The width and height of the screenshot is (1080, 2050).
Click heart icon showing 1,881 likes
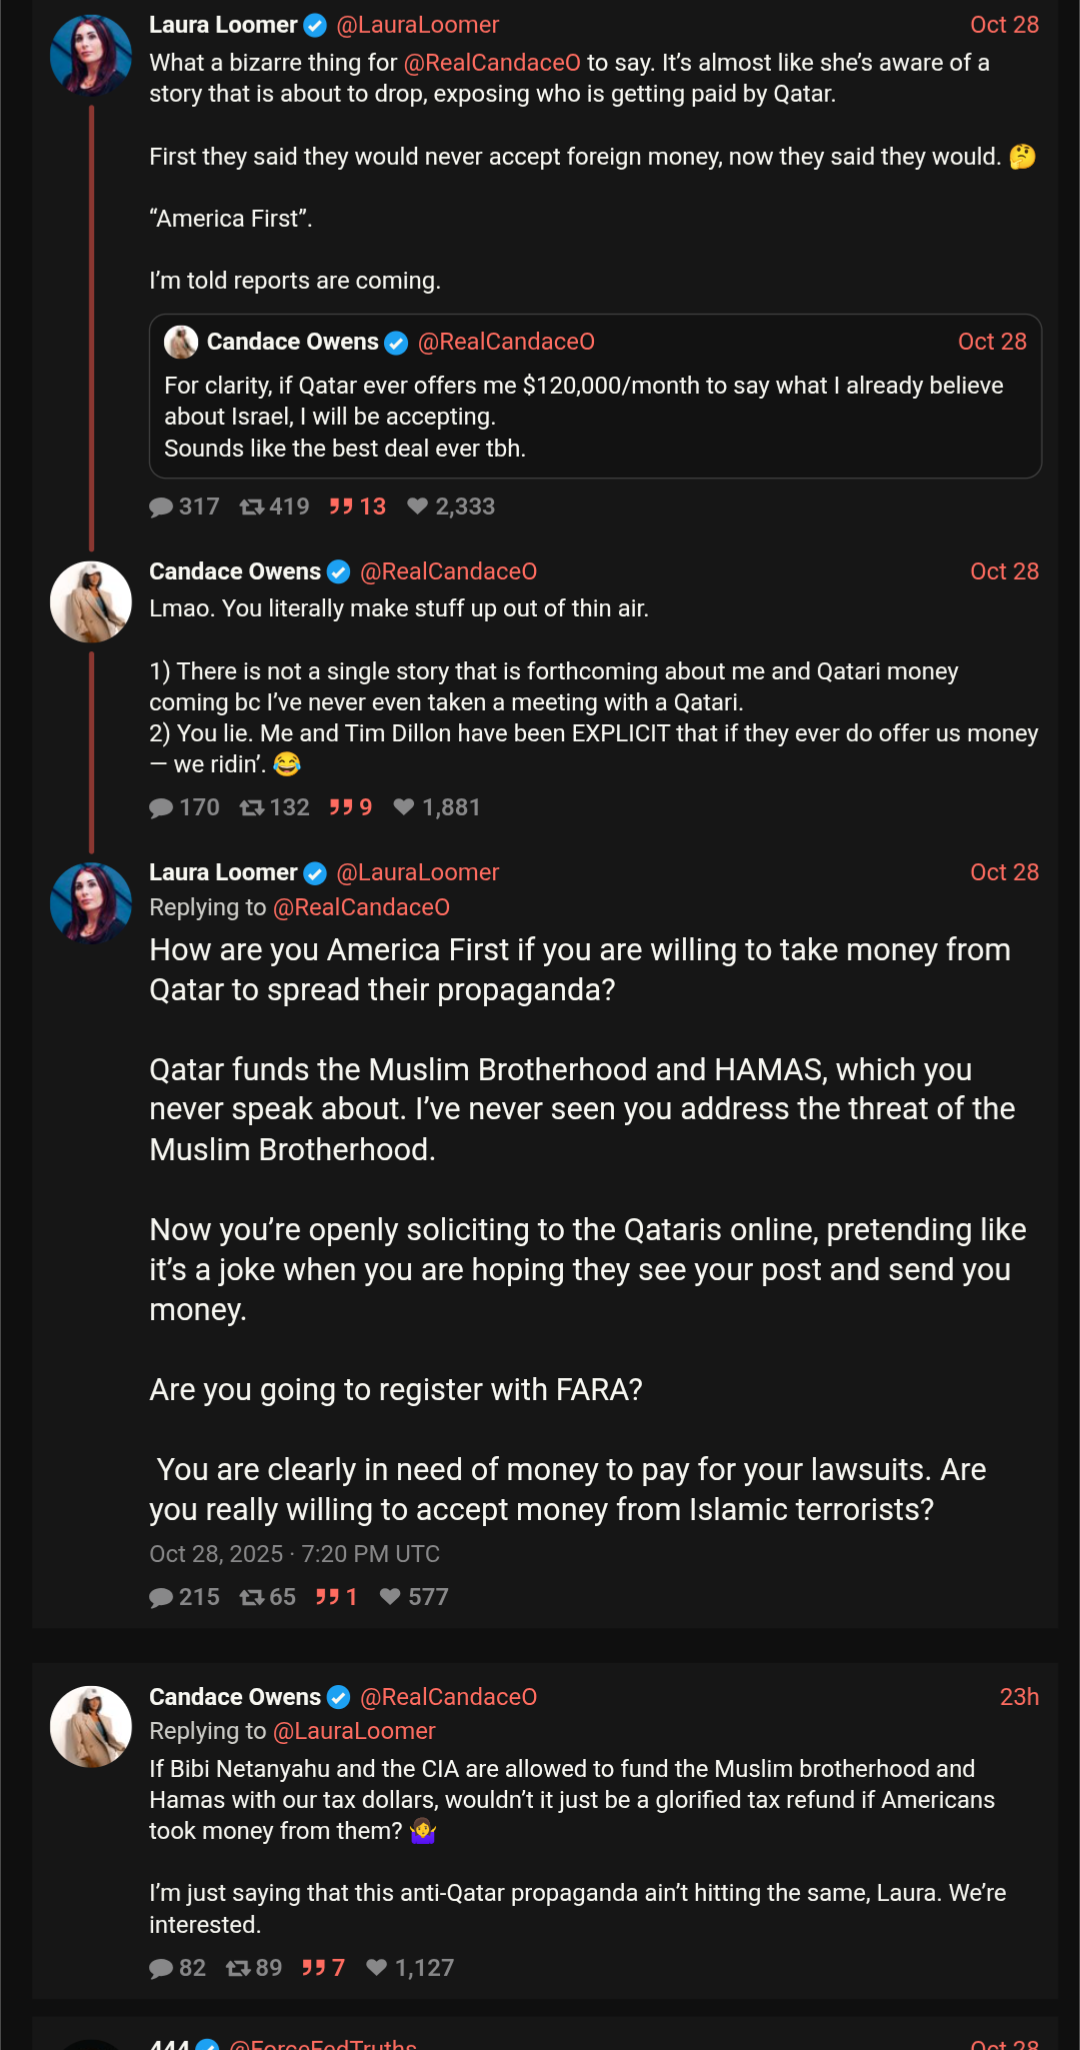404,807
